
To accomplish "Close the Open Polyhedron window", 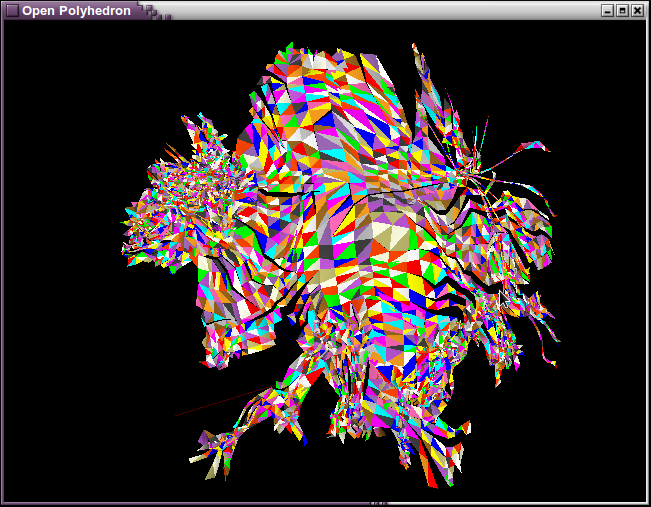I will tap(637, 10).
